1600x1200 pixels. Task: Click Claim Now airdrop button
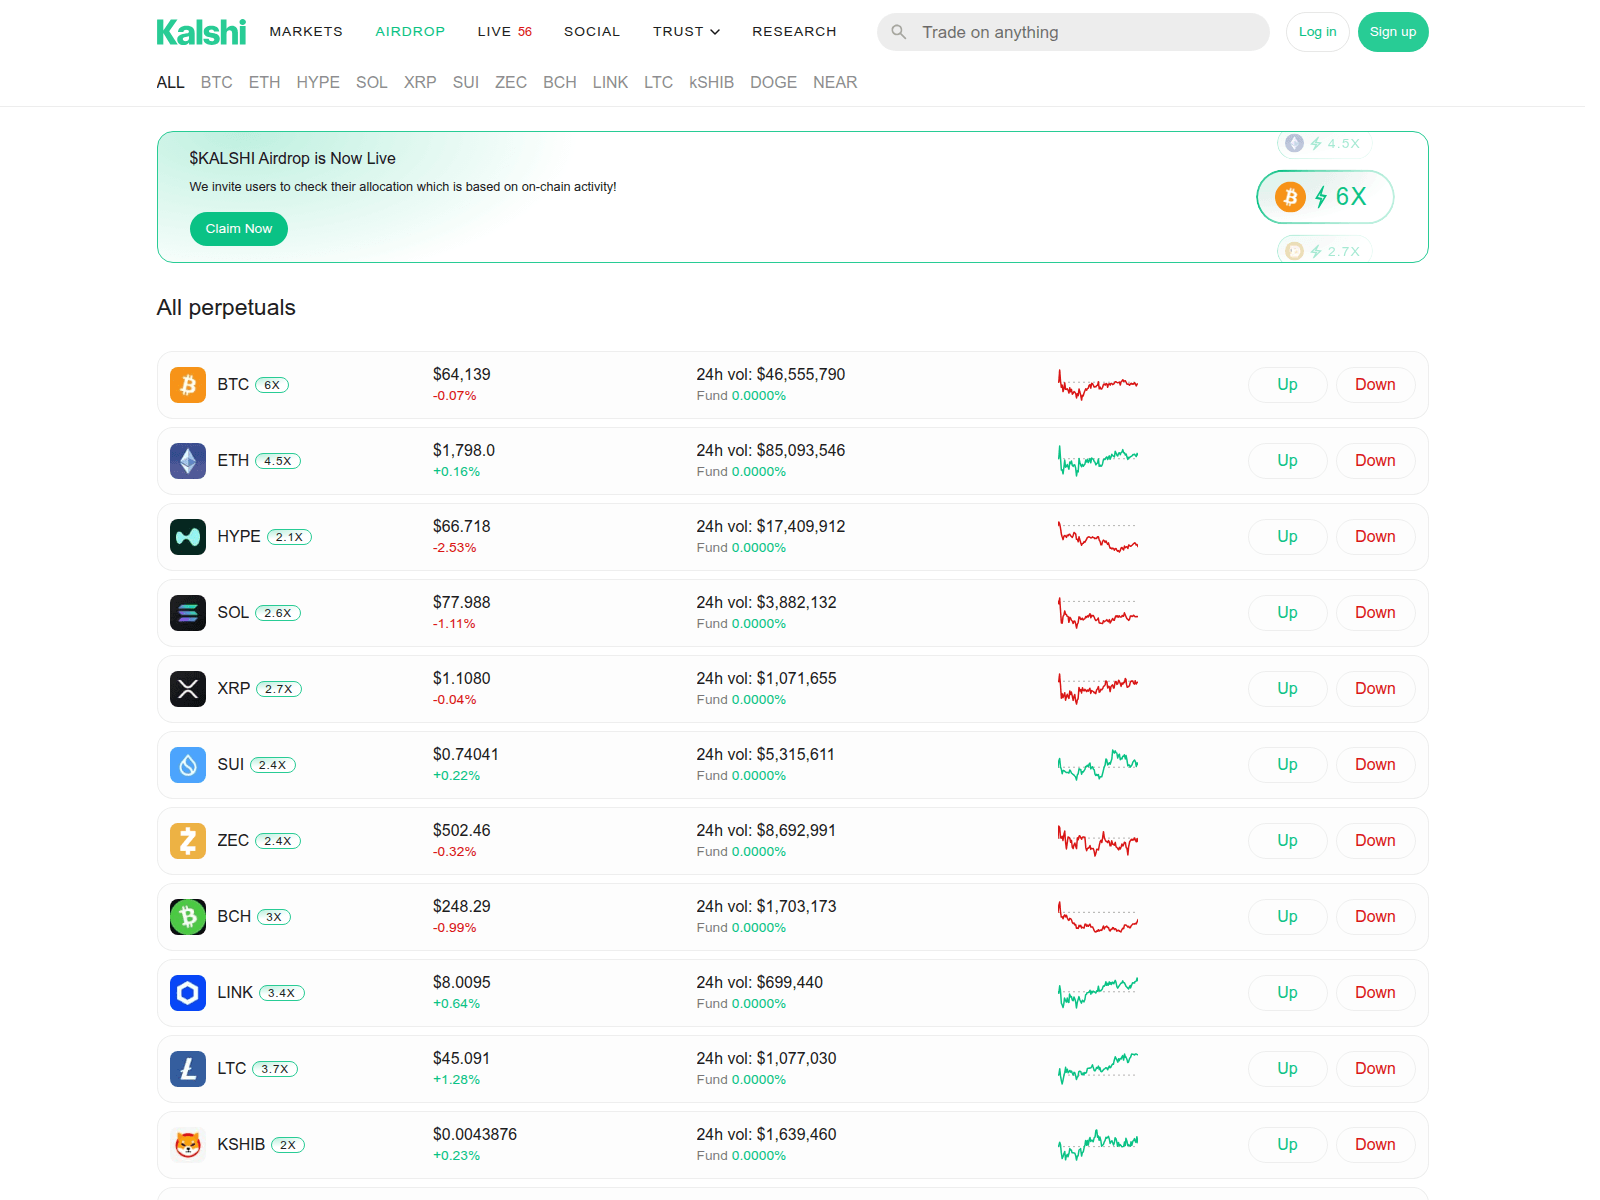point(239,229)
